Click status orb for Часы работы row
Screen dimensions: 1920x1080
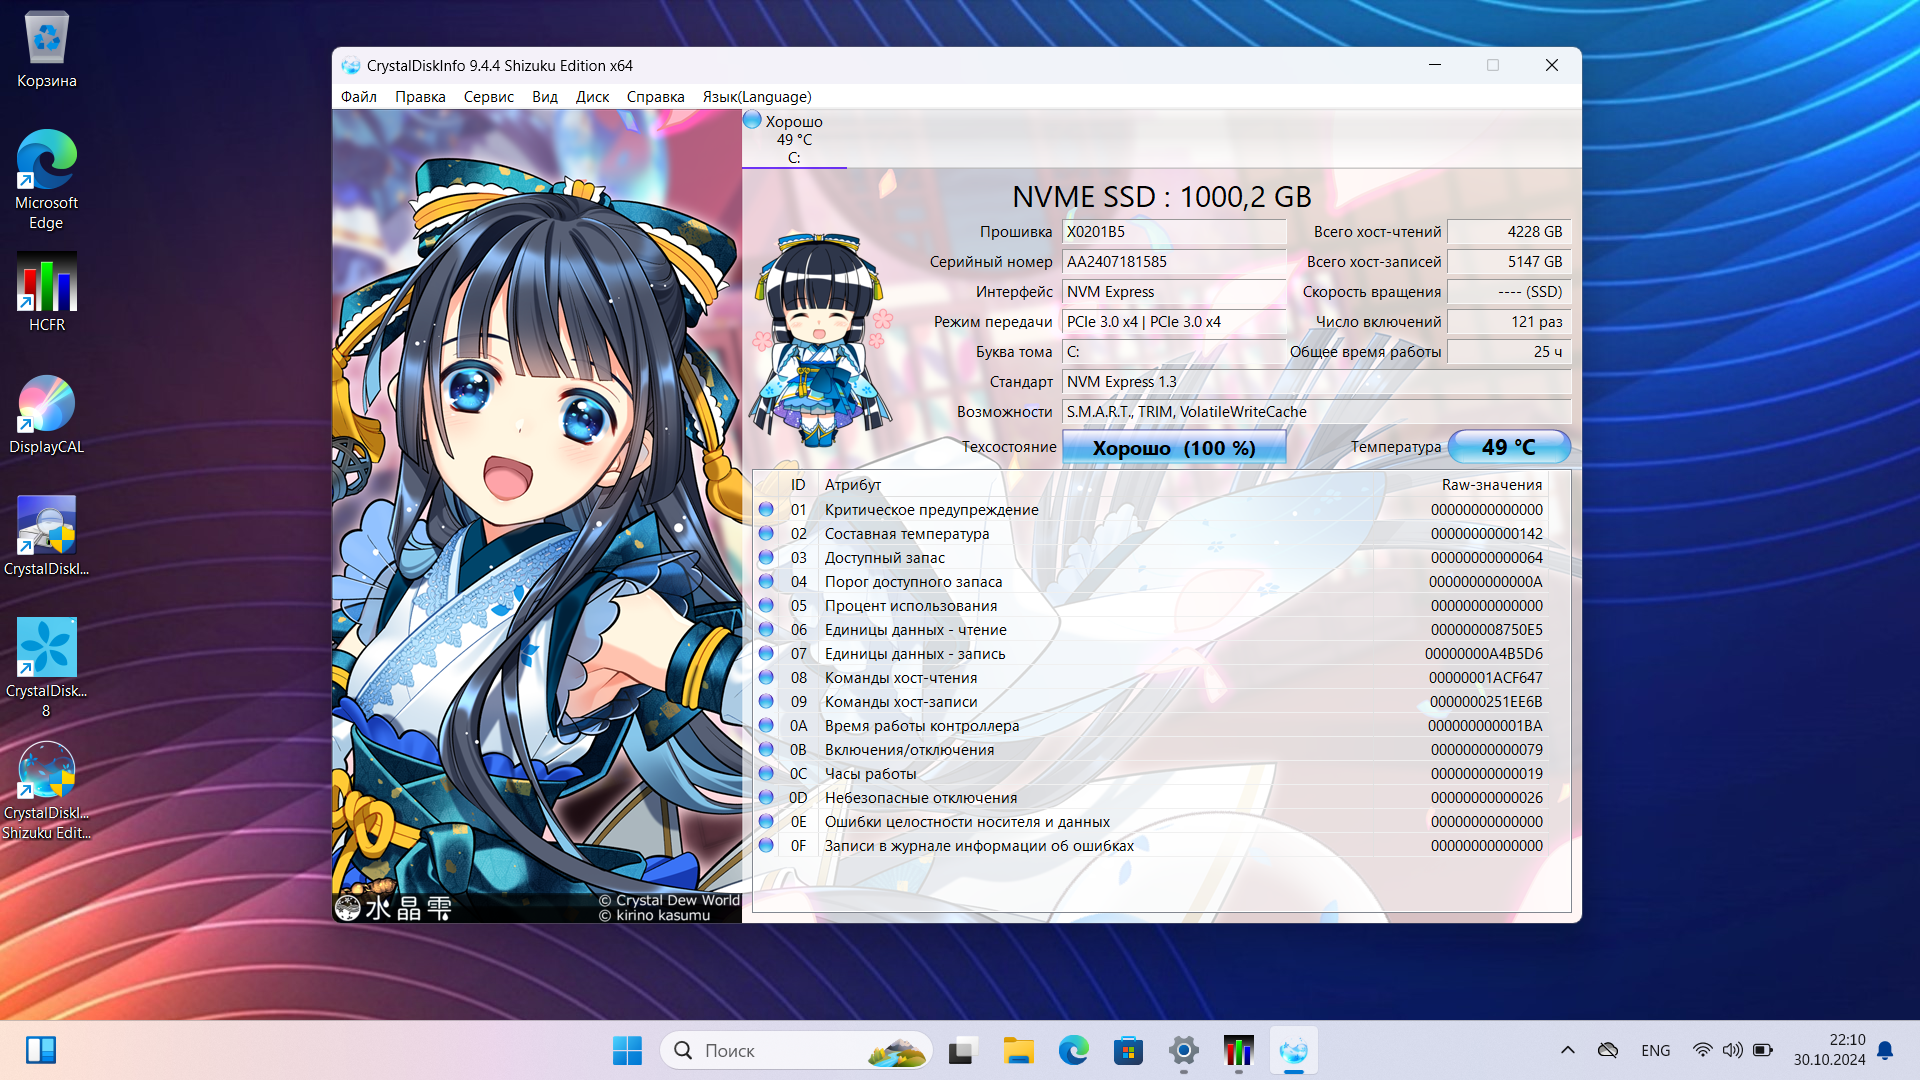(766, 773)
